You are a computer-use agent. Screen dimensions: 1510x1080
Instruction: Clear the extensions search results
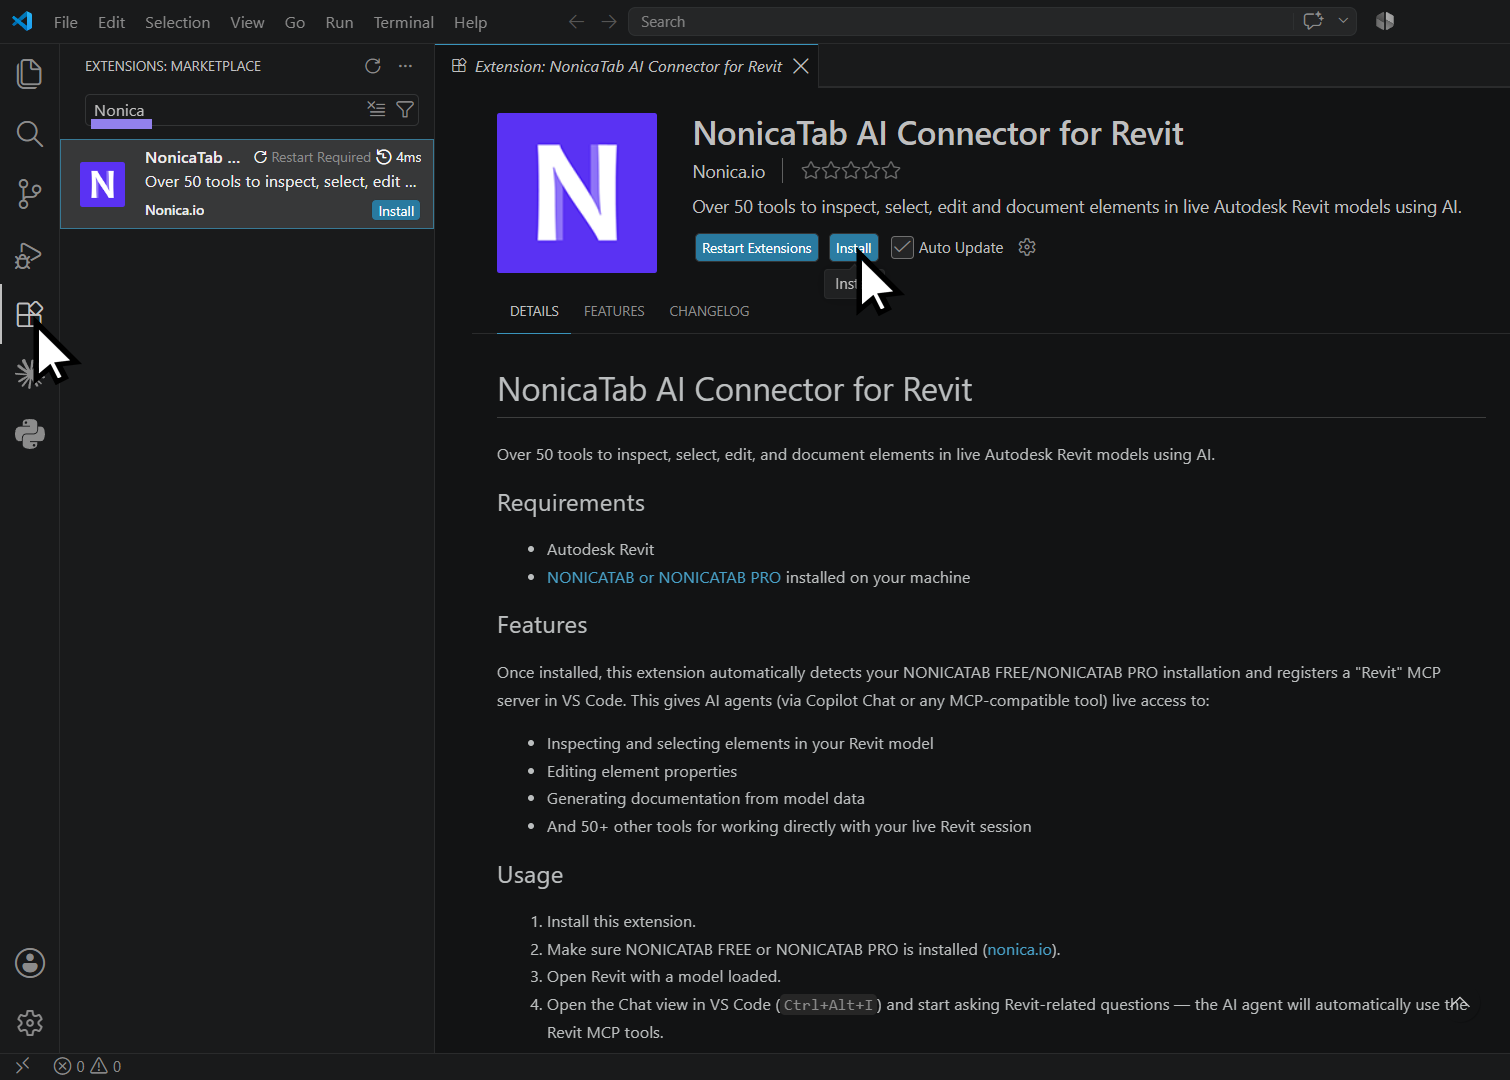(376, 109)
